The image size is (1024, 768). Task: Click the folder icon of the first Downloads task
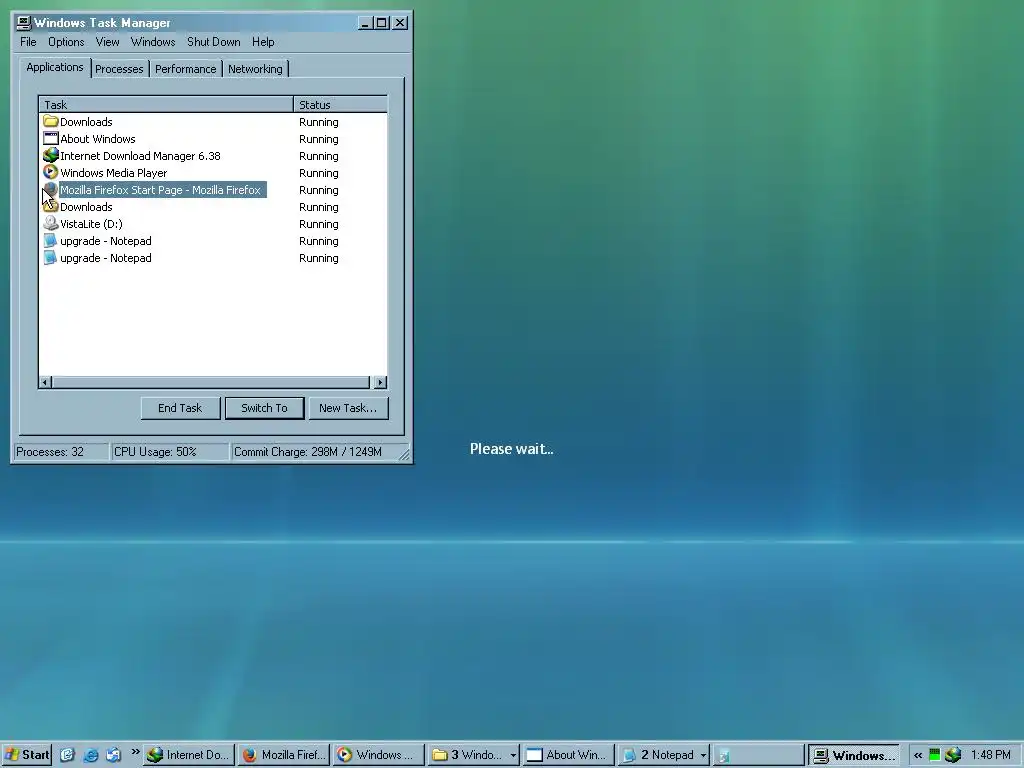(x=50, y=121)
